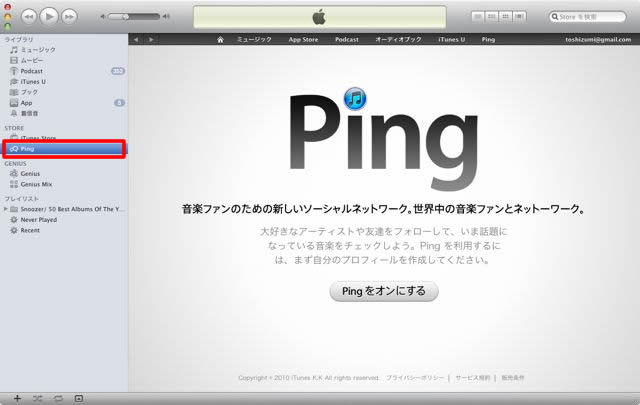Skip back to previous track

coord(29,17)
